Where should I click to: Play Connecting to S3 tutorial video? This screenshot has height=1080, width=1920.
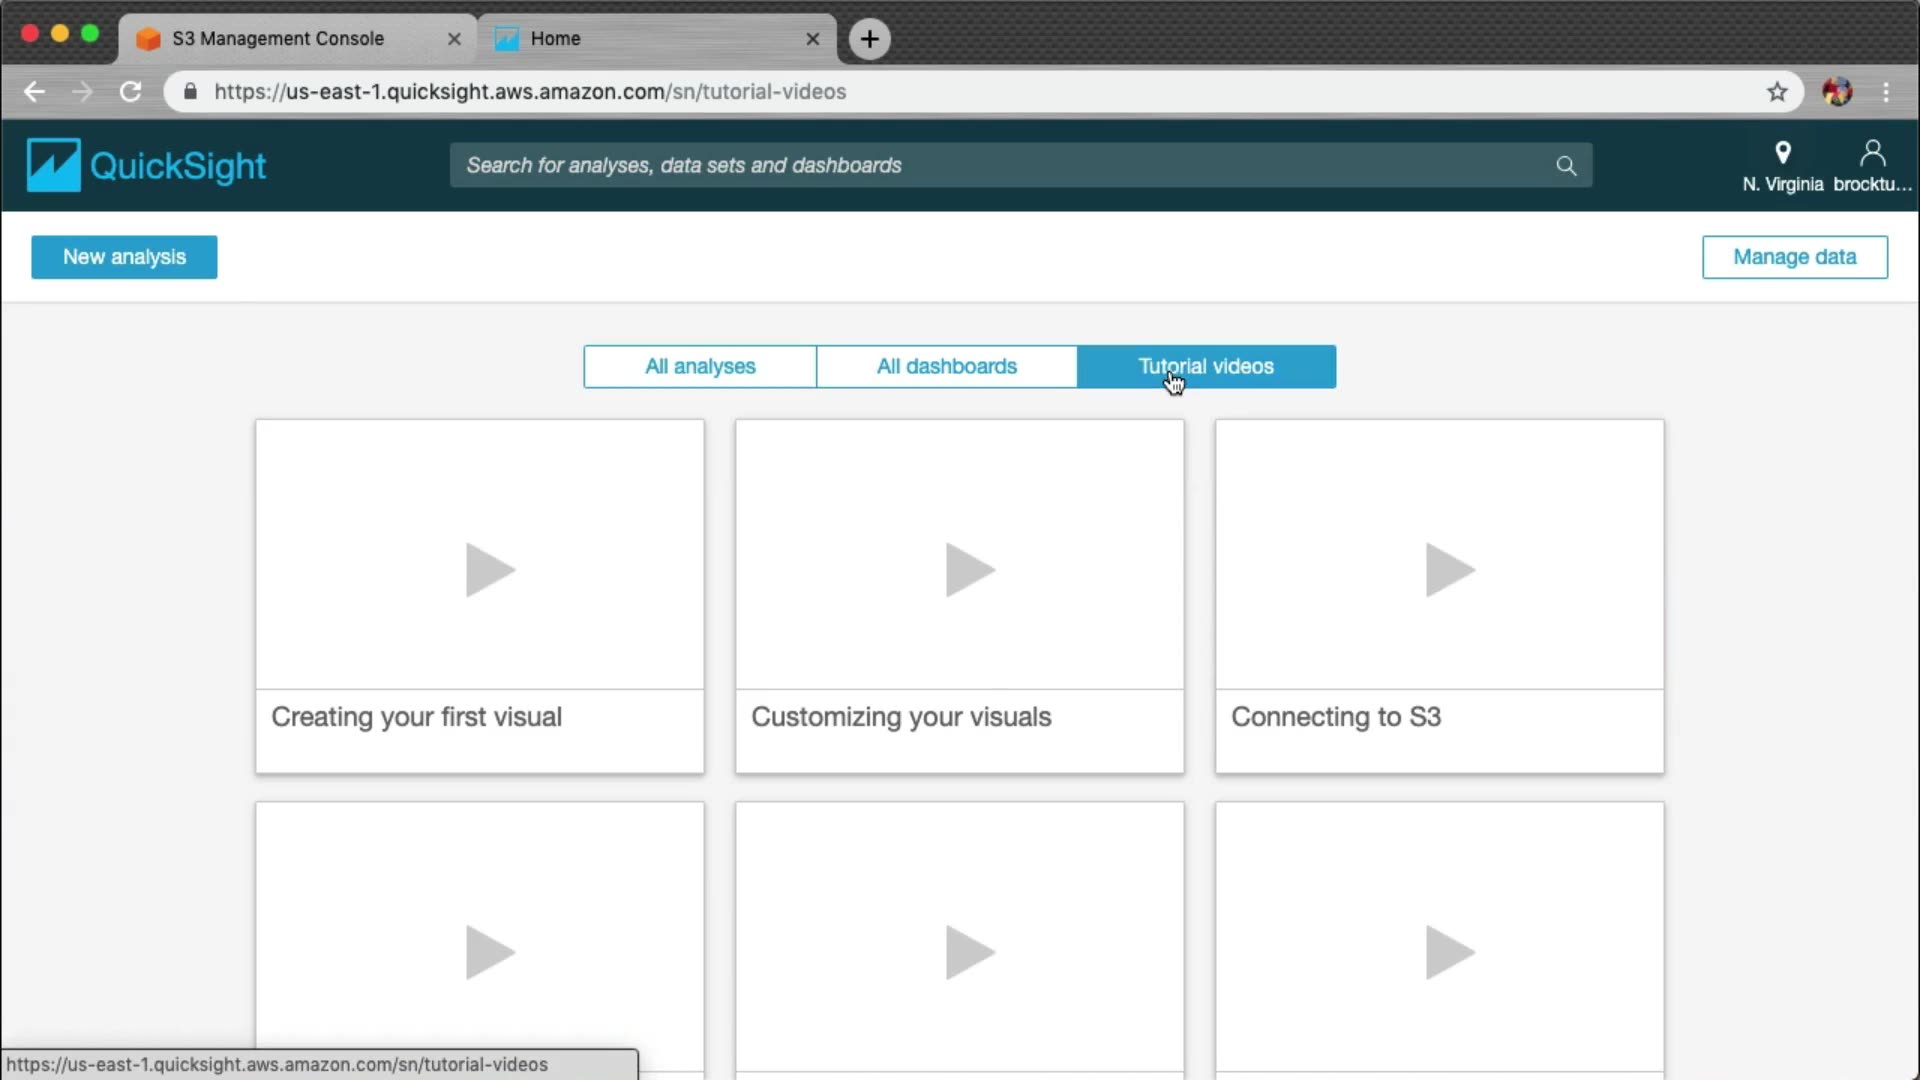1449,570
